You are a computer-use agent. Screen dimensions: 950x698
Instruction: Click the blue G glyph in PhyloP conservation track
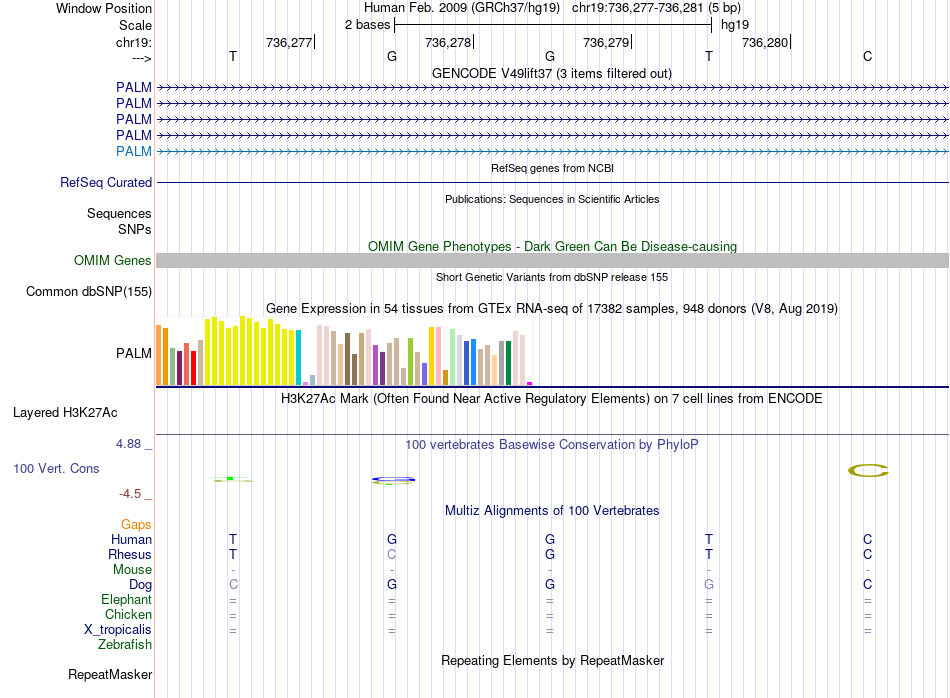[x=393, y=480]
